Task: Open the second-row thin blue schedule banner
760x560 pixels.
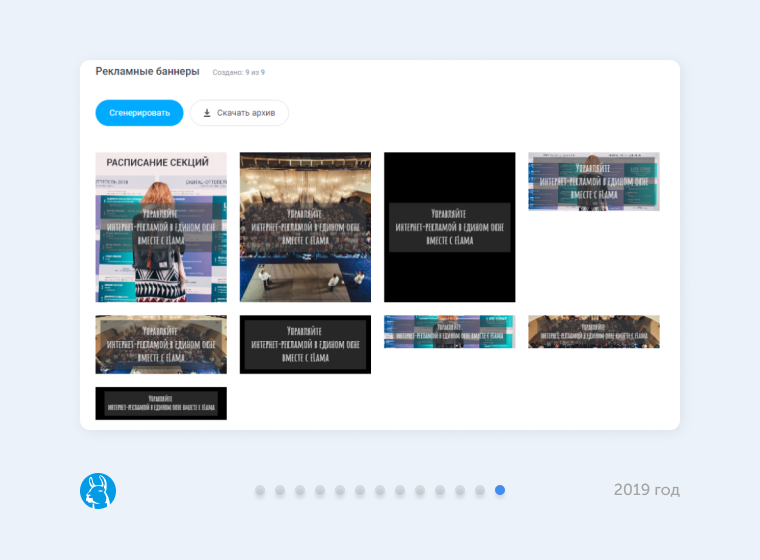Action: [x=449, y=331]
